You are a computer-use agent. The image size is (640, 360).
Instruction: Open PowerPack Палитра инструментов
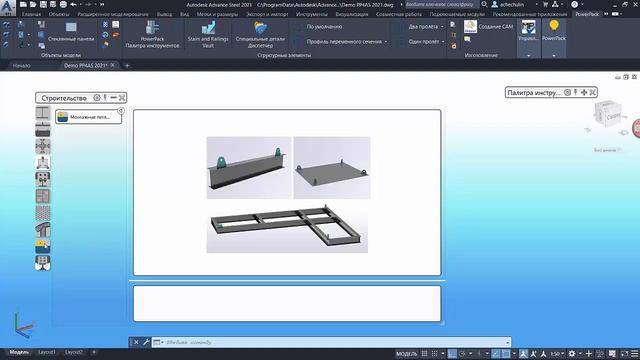152,34
